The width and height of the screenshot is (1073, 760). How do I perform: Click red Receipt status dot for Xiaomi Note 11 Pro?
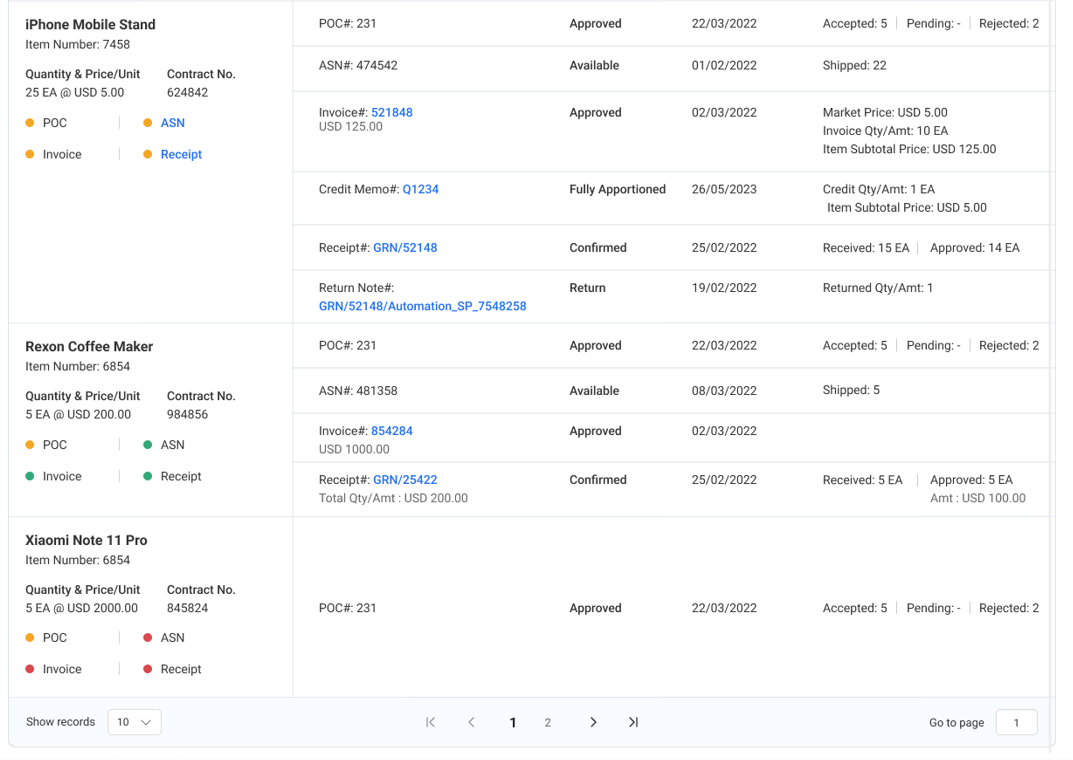147,670
